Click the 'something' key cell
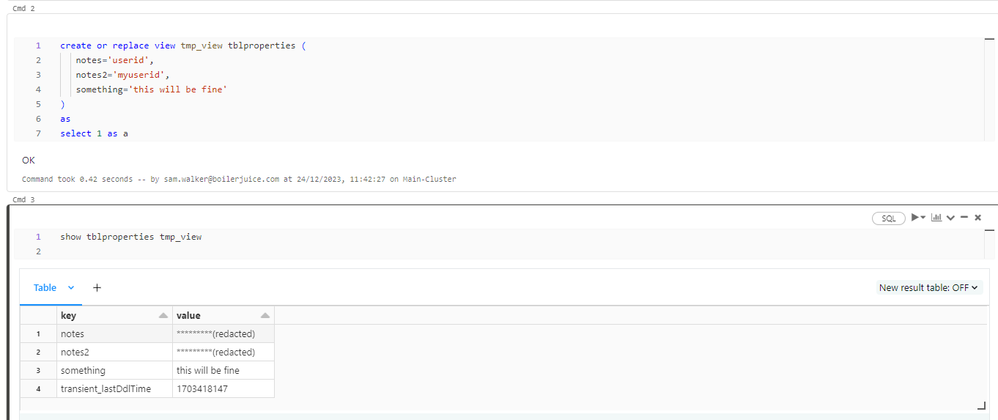The width and height of the screenshot is (998, 420). pyautogui.click(x=83, y=370)
